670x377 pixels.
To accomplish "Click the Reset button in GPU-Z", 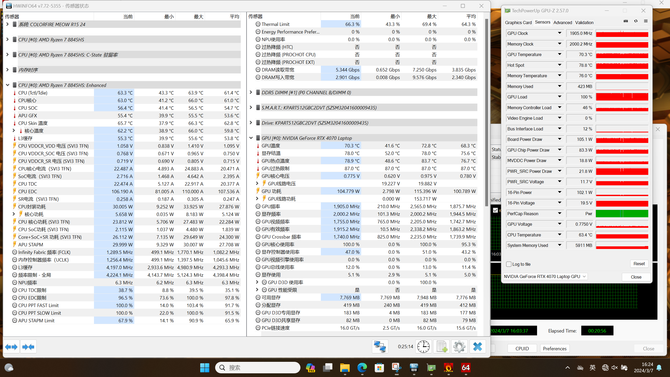I will point(639,264).
